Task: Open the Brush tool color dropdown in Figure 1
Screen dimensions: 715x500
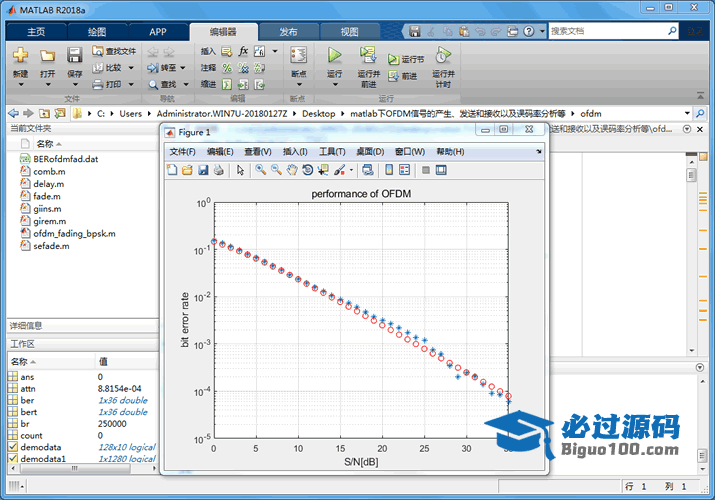Action: click(x=351, y=170)
